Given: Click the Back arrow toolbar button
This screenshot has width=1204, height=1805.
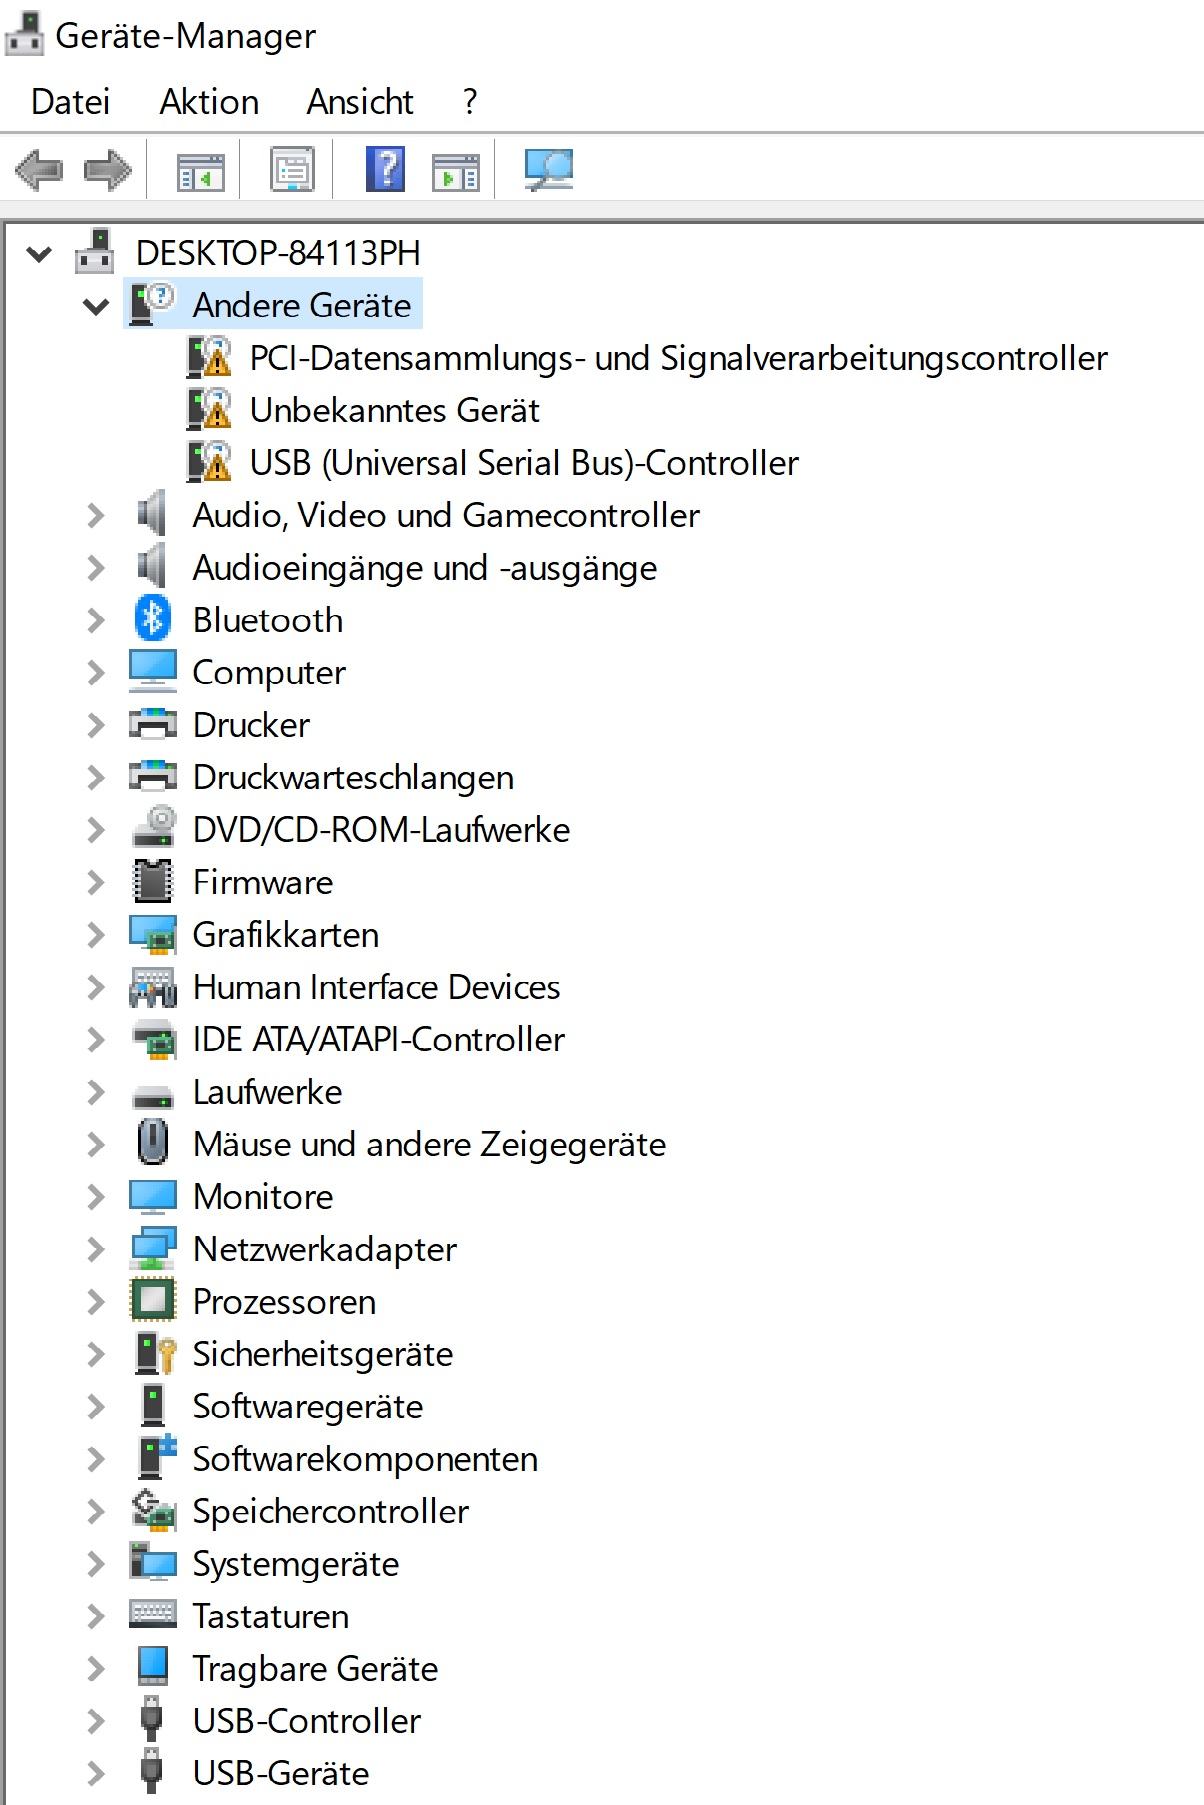Looking at the screenshot, I should pos(40,170).
